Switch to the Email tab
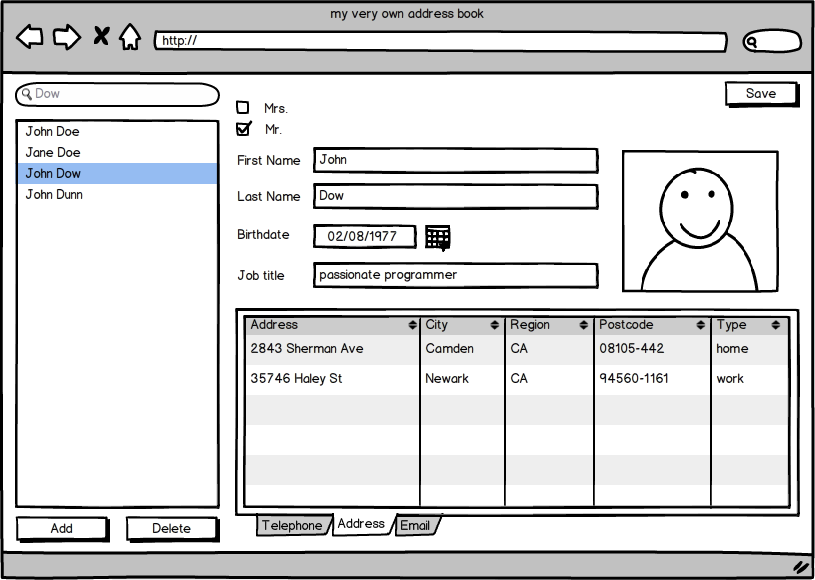815x580 pixels. click(x=415, y=526)
